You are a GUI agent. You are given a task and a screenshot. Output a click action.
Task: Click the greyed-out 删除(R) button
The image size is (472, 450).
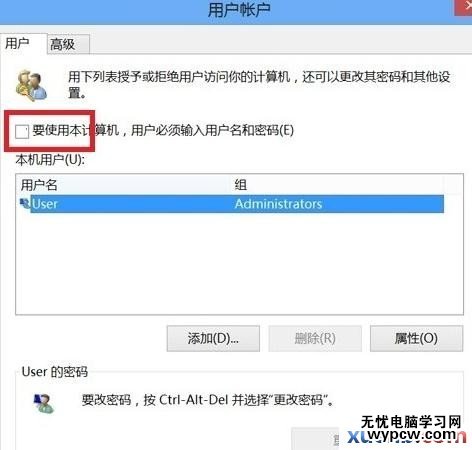pyautogui.click(x=315, y=339)
